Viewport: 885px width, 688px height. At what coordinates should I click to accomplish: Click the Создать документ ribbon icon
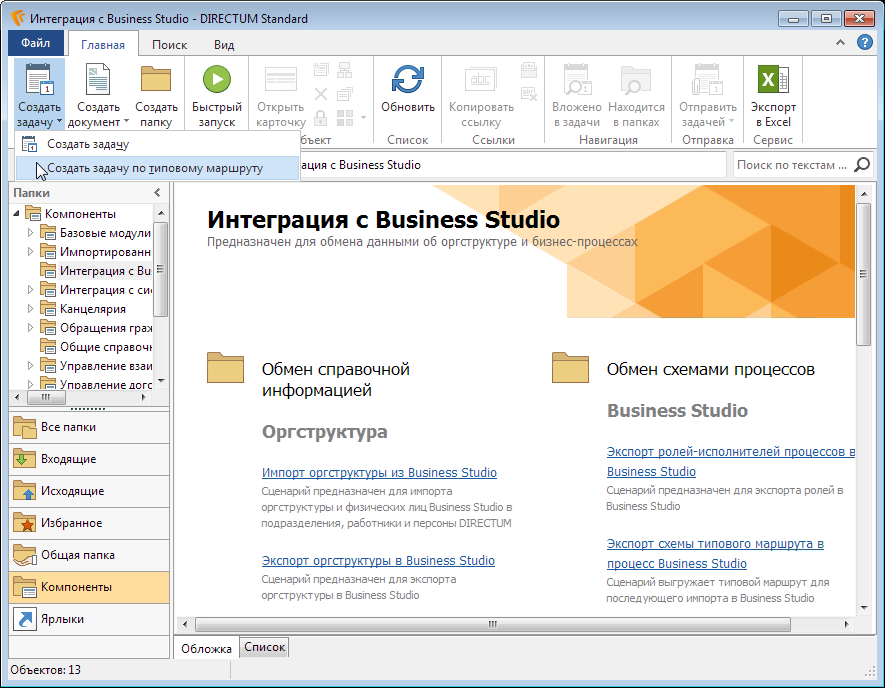click(x=98, y=80)
